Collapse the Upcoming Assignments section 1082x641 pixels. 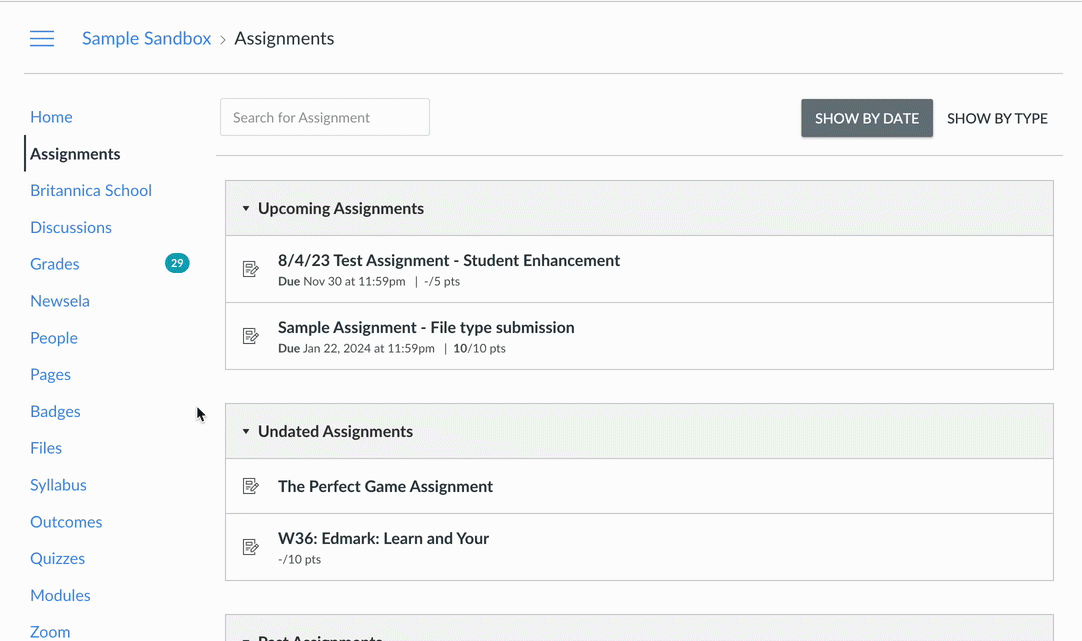point(246,208)
